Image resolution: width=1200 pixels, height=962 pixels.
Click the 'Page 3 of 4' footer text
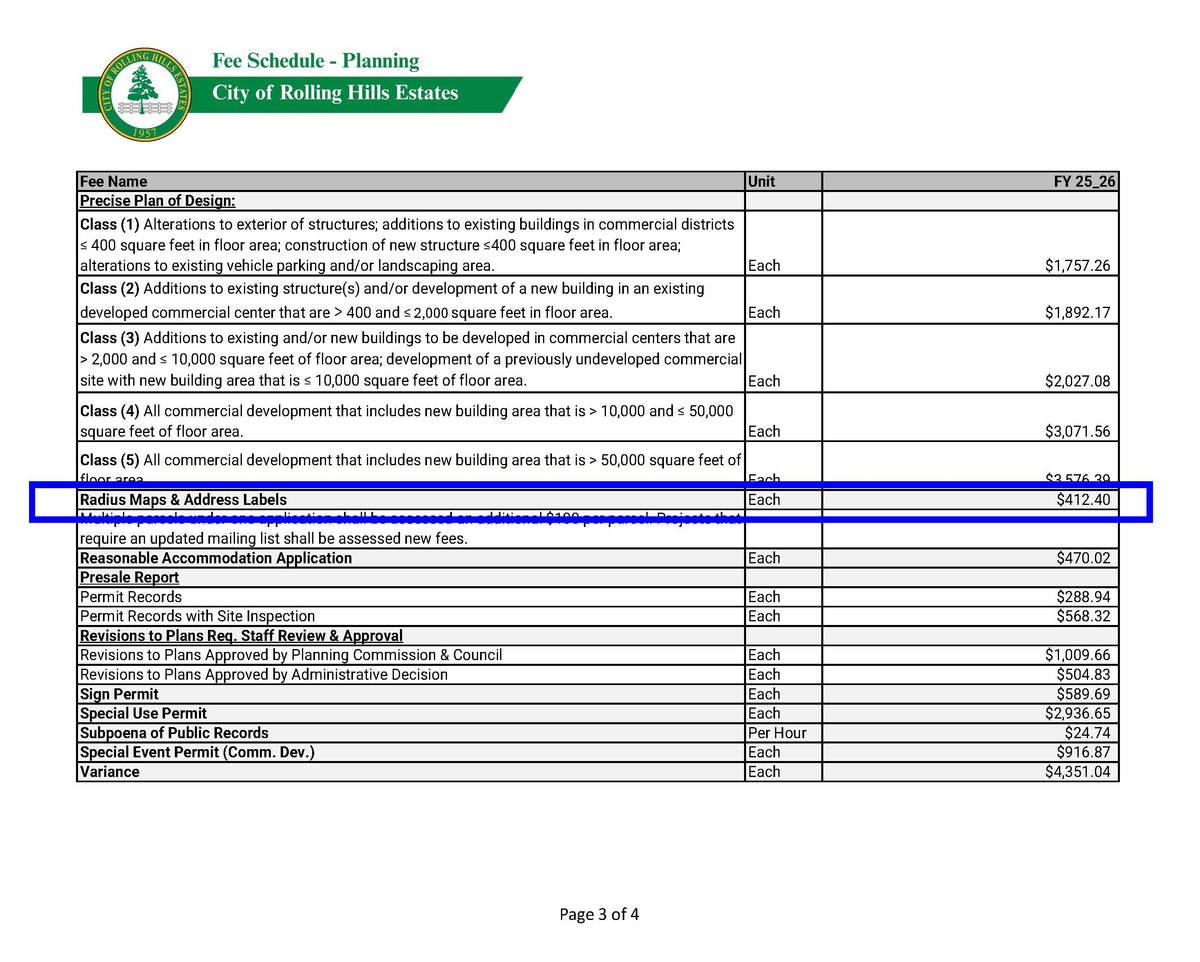(x=599, y=913)
